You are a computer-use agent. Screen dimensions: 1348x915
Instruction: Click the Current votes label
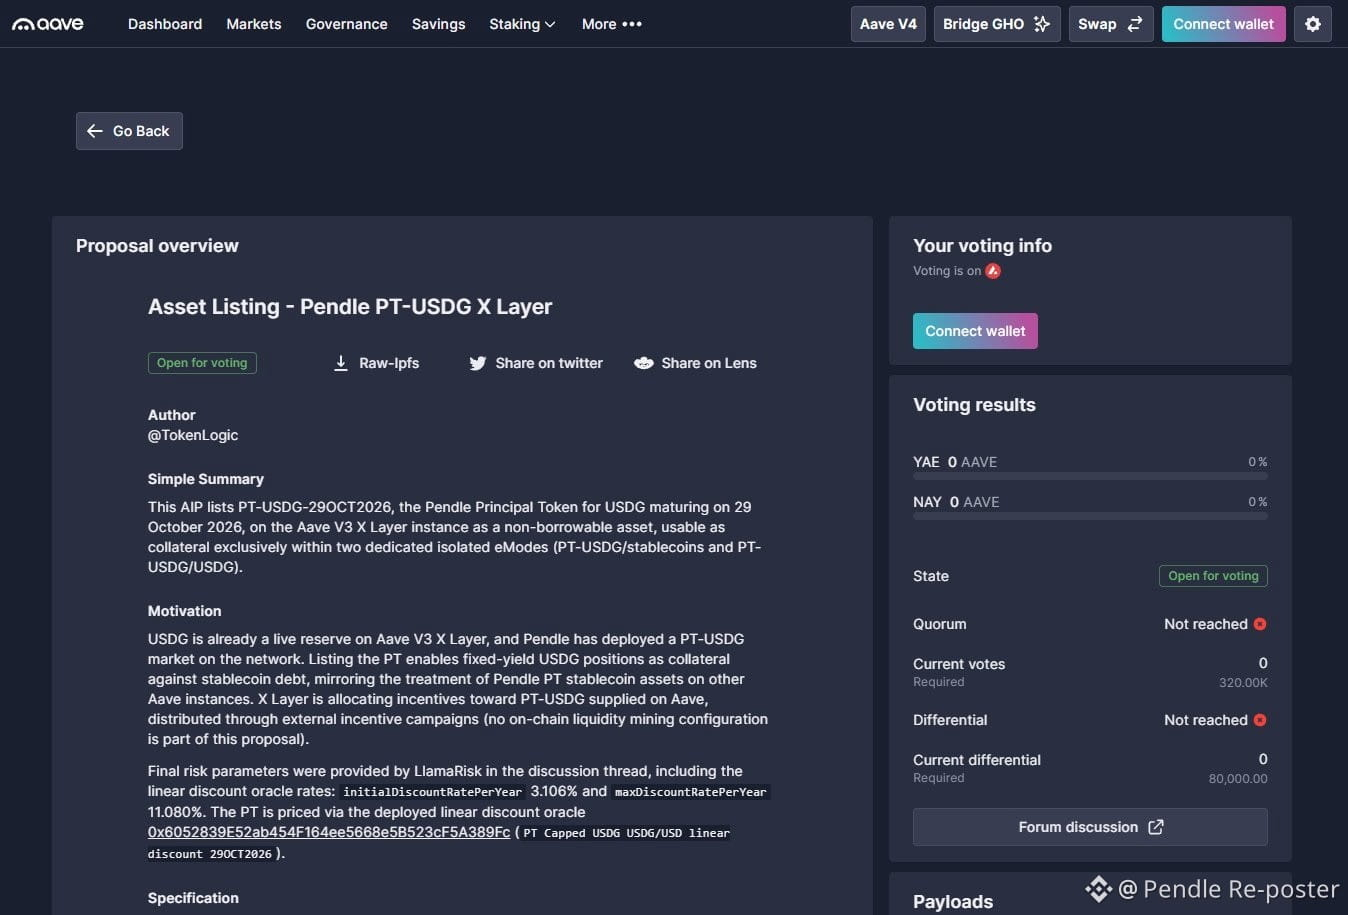[x=959, y=664]
